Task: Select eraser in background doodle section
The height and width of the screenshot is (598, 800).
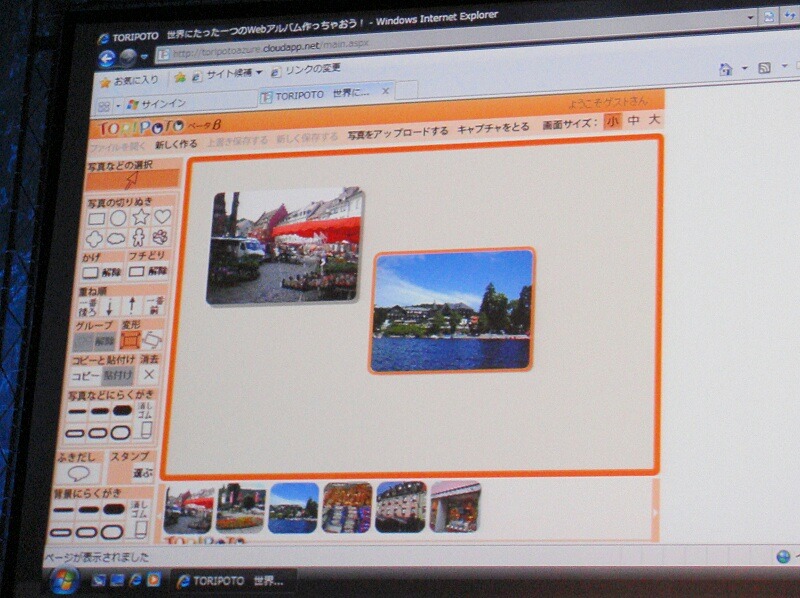Action: [138, 519]
